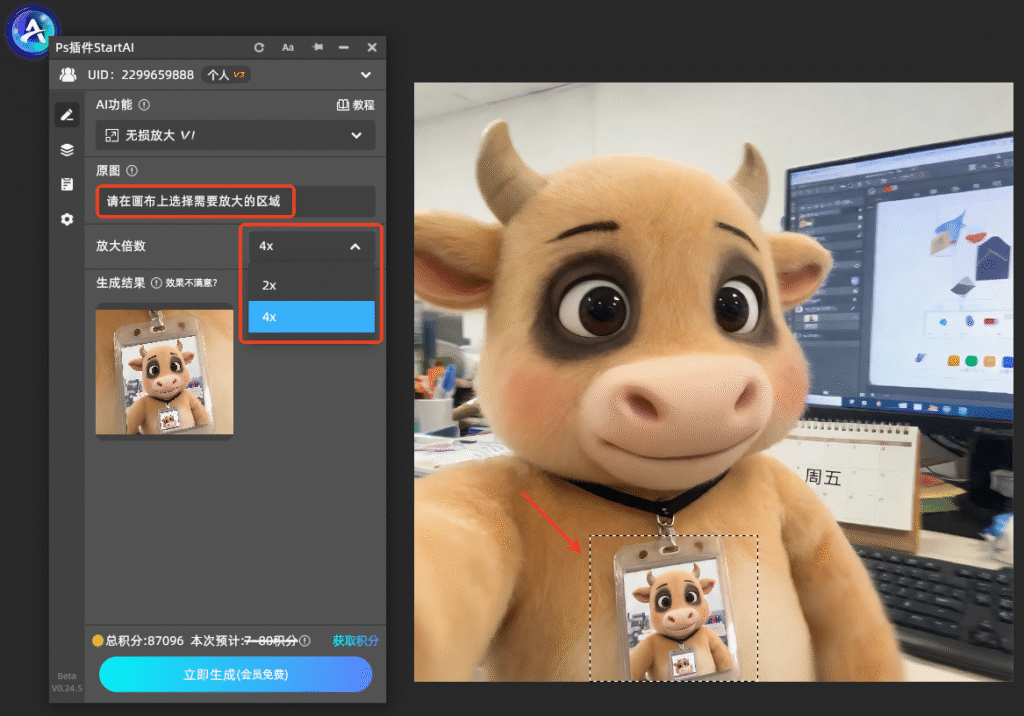This screenshot has width=1024, height=716.
Task: Click the generated result thumbnail
Action: [165, 372]
